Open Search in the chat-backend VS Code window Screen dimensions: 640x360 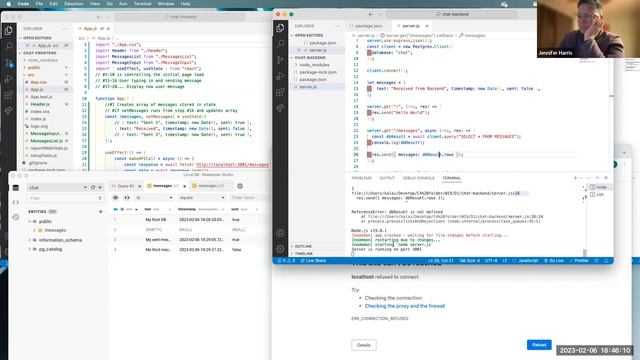tap(280, 43)
